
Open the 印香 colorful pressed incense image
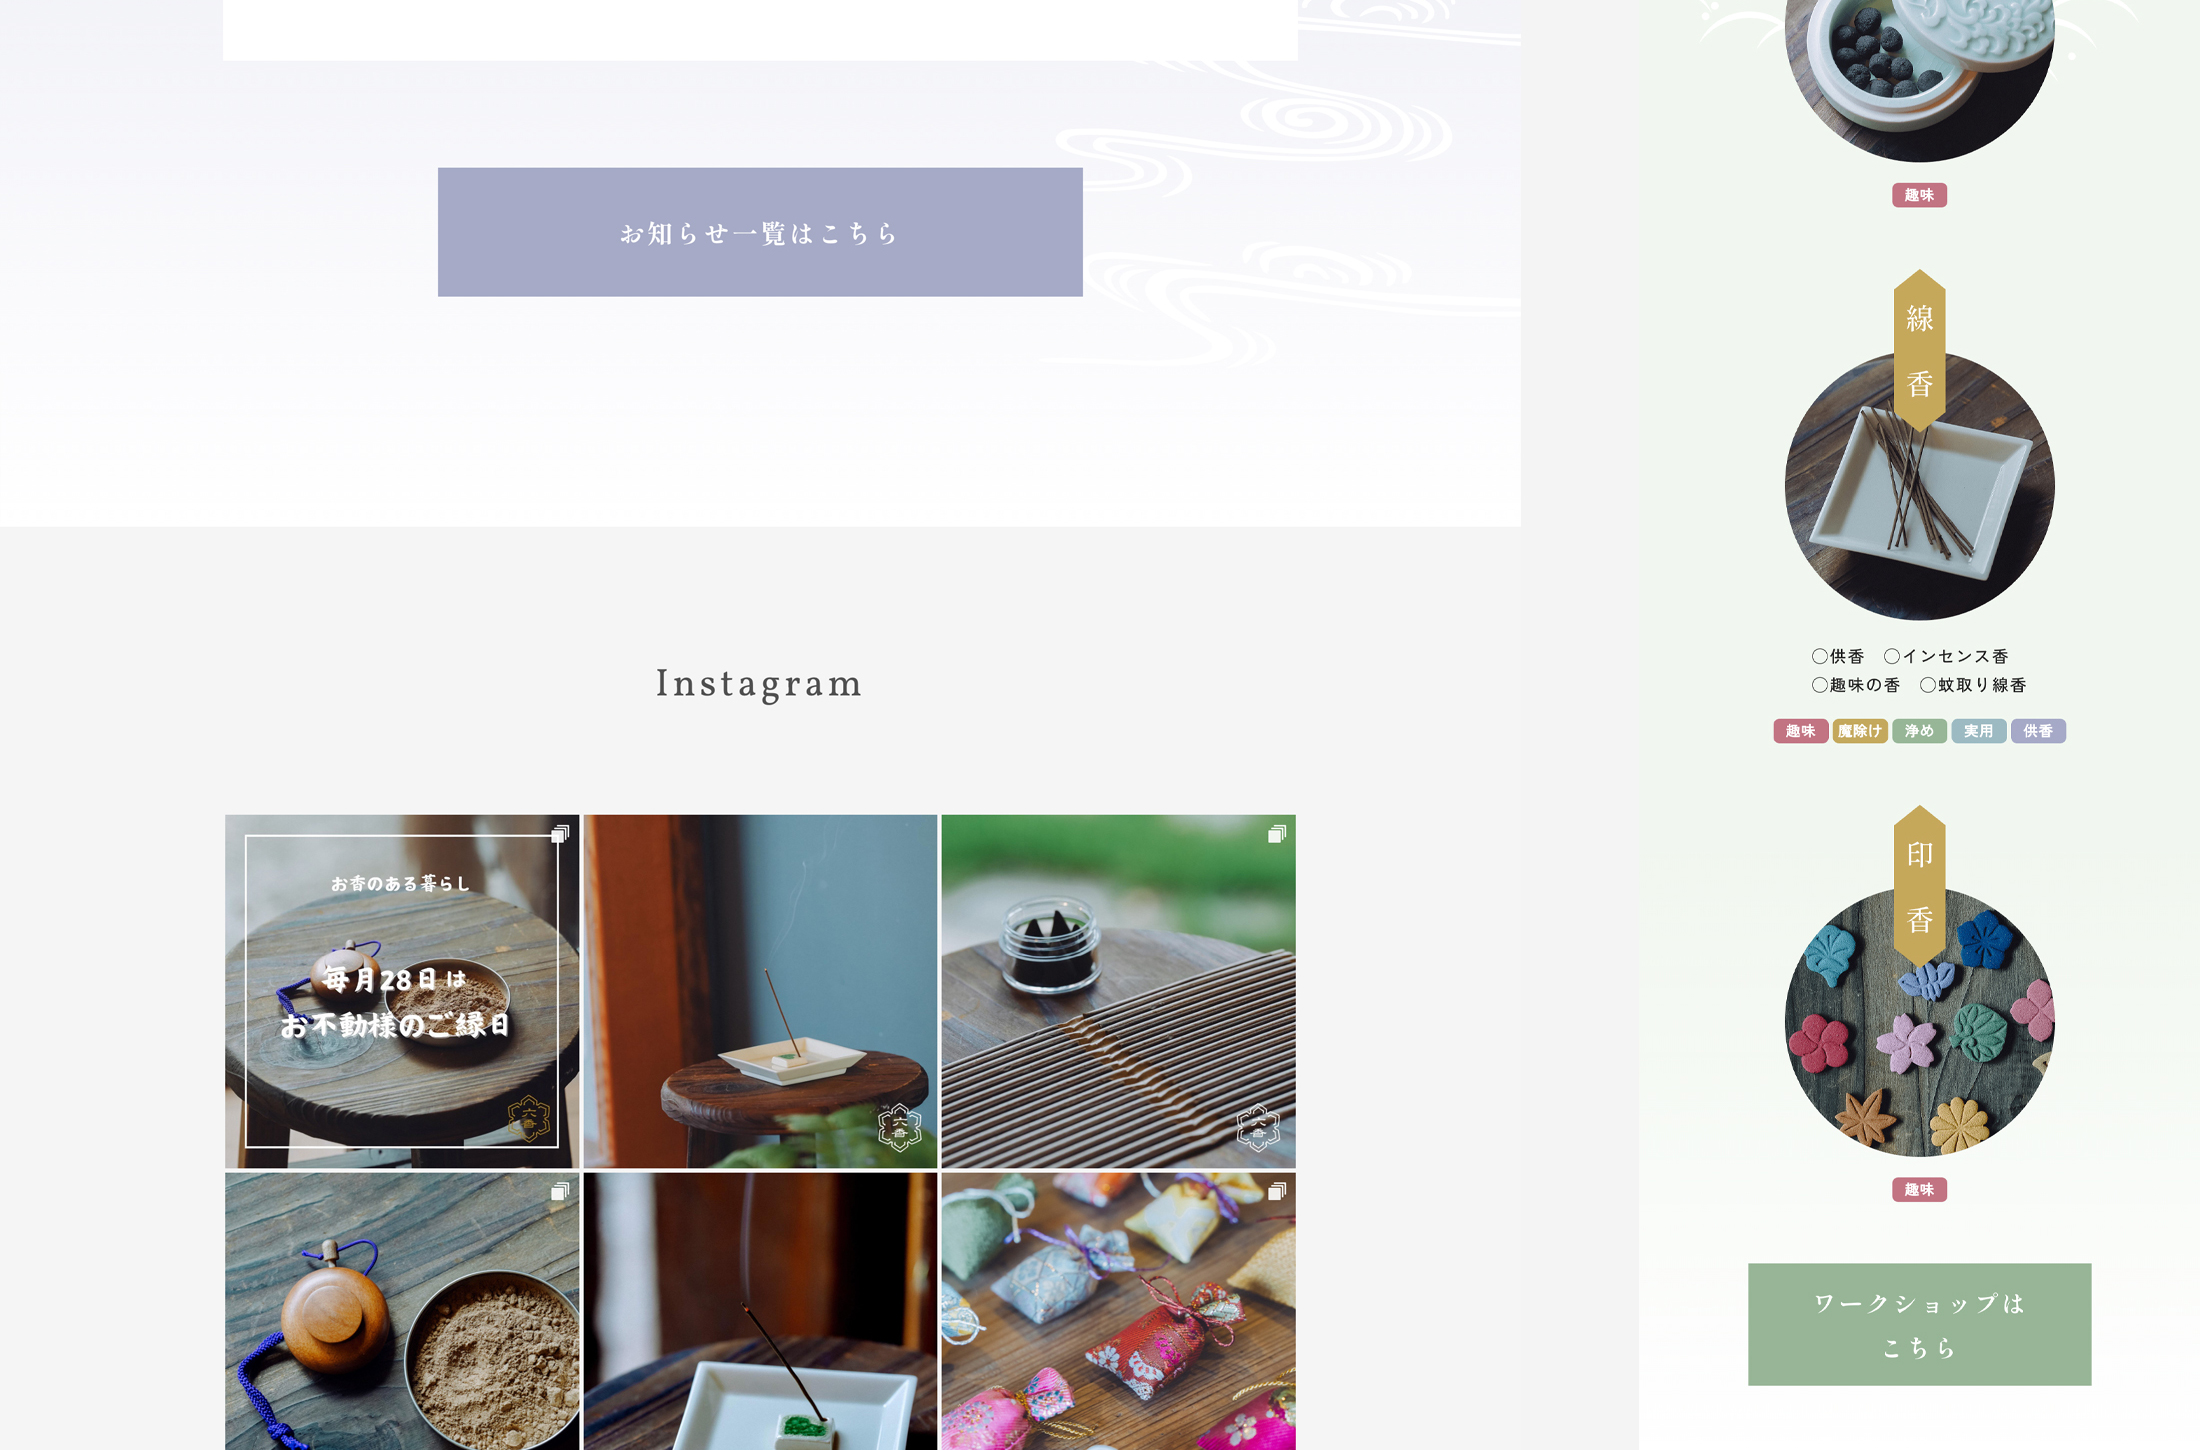pyautogui.click(x=1919, y=1022)
